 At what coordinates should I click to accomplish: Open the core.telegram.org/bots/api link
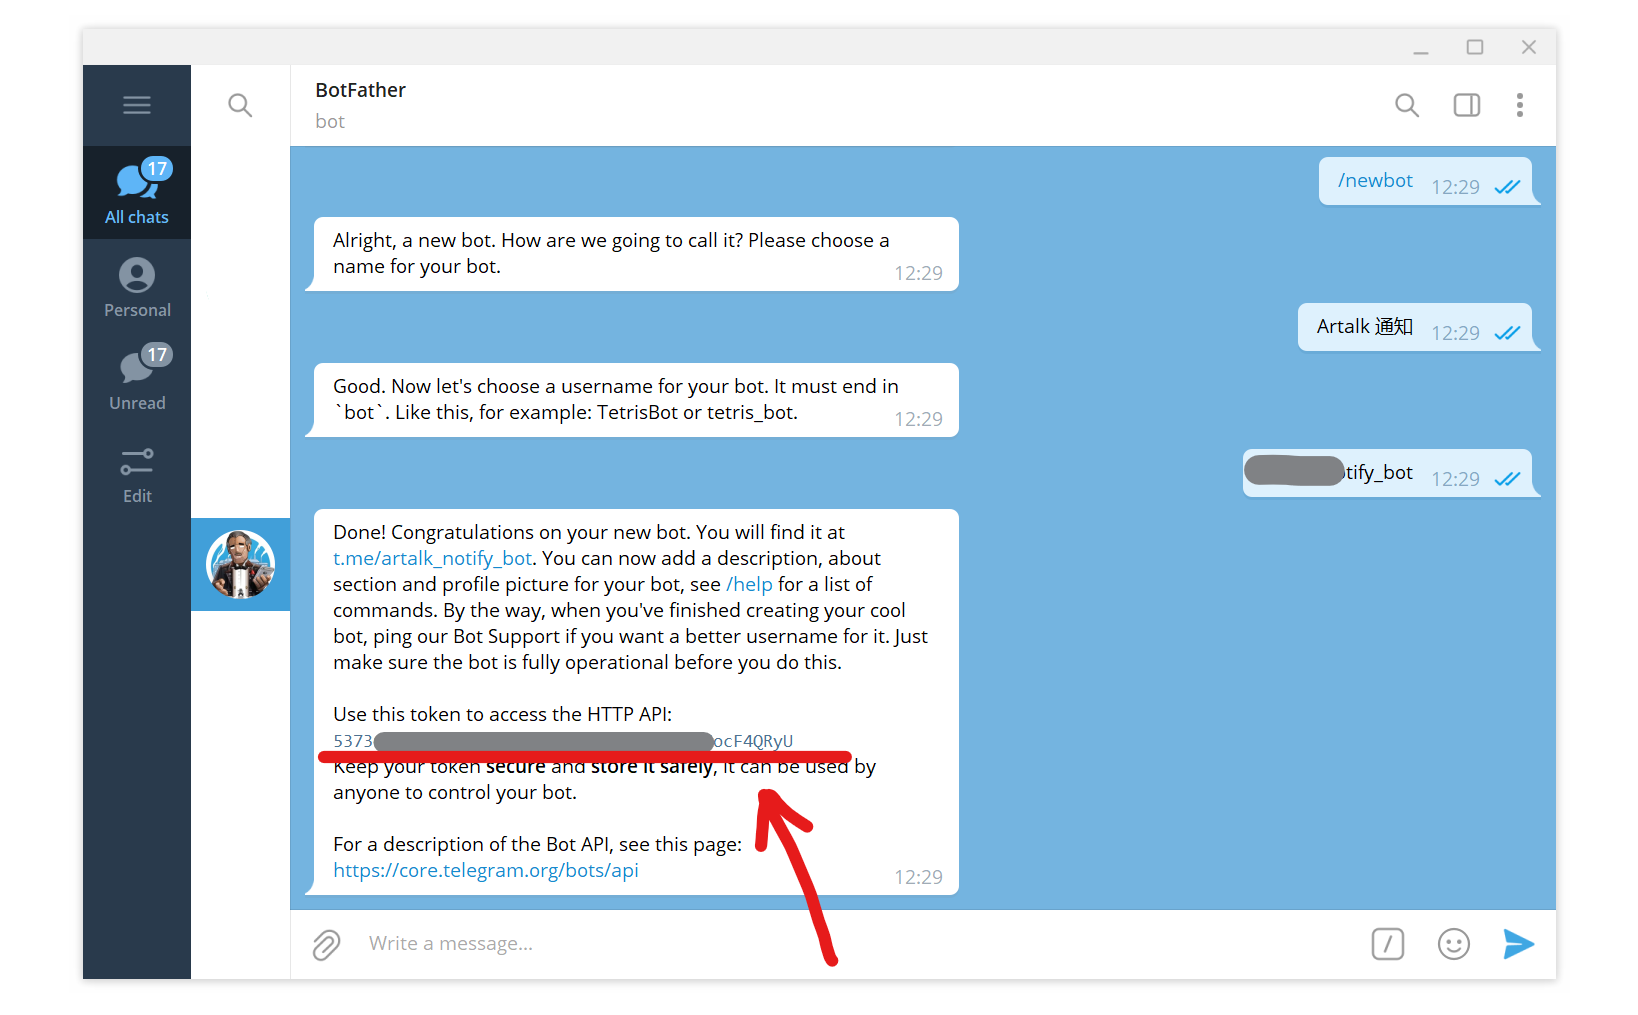click(485, 871)
